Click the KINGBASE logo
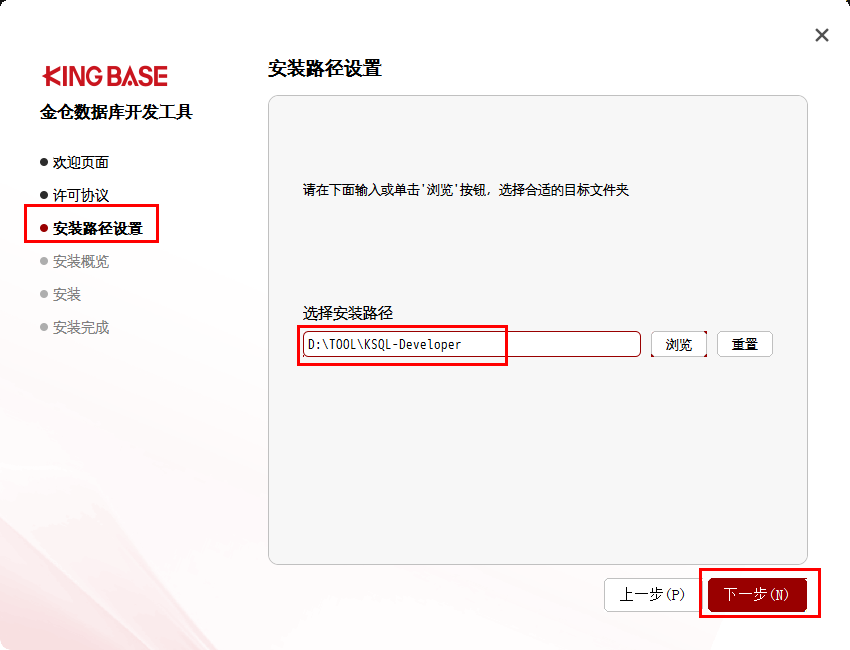 [105, 76]
